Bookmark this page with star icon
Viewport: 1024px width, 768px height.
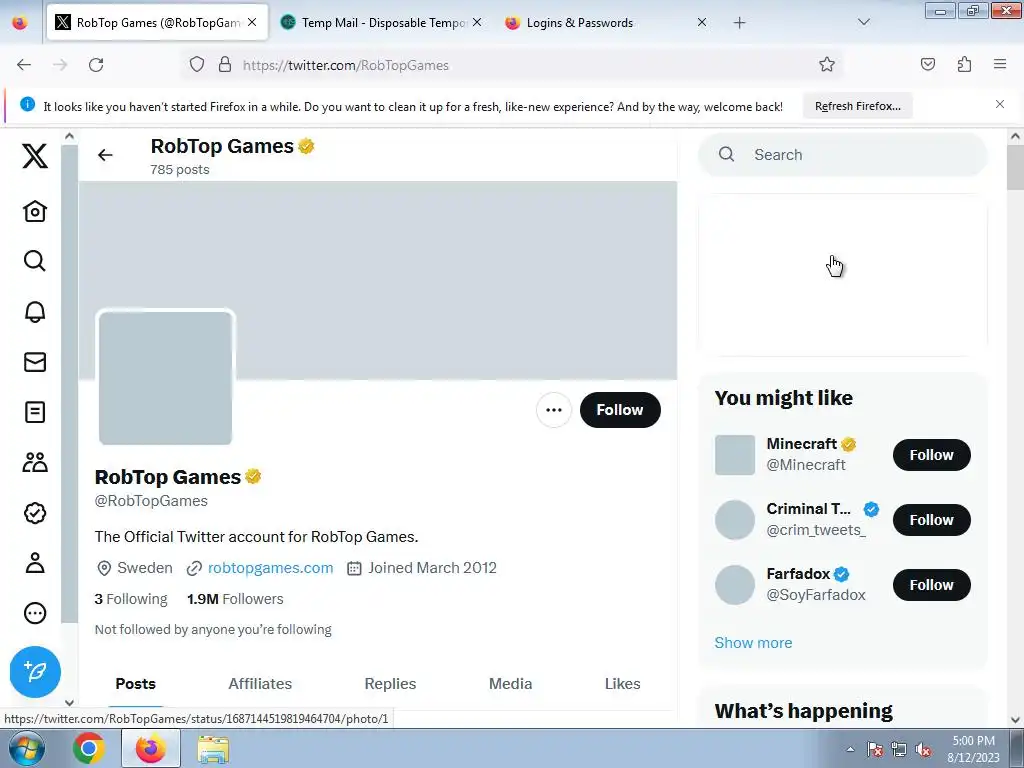pyautogui.click(x=827, y=64)
